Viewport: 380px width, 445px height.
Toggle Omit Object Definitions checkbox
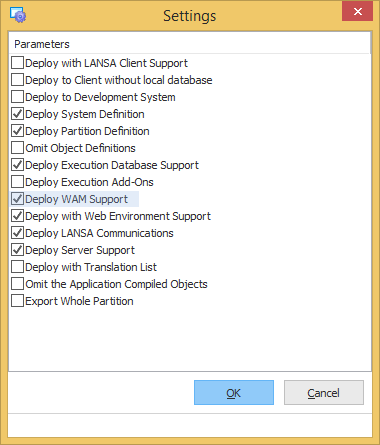[17, 148]
